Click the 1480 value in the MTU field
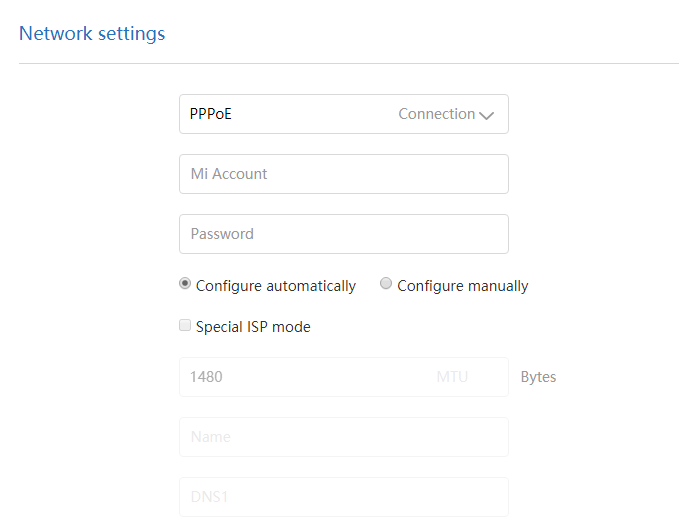Image resolution: width=679 pixels, height=519 pixels. click(207, 377)
